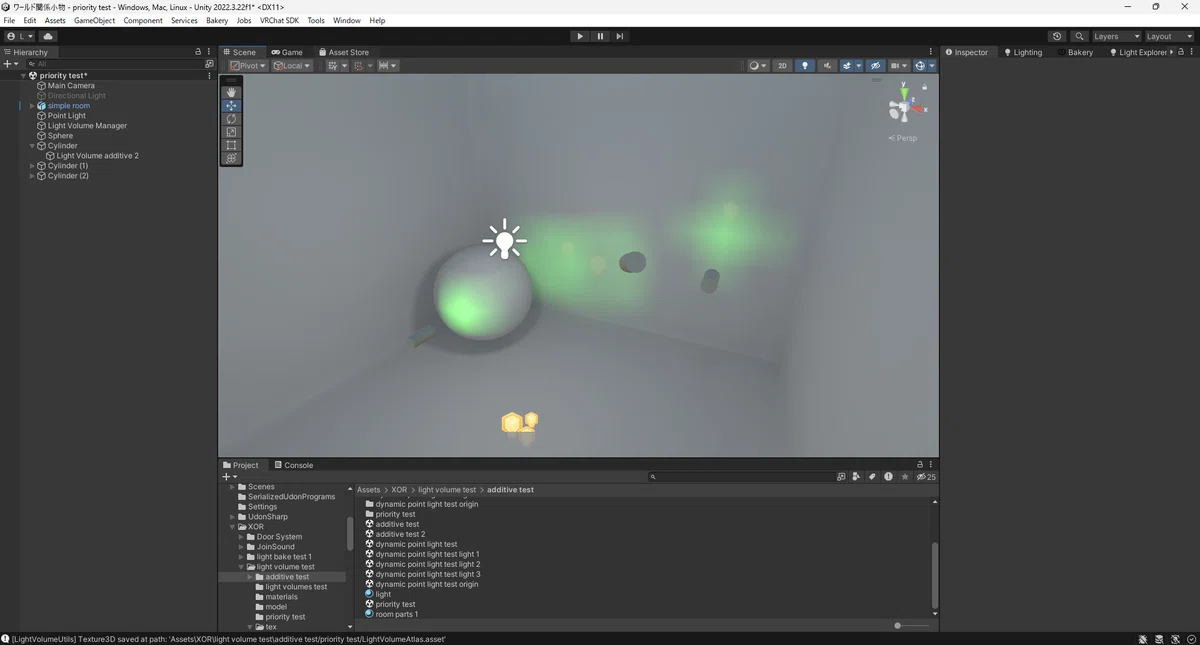This screenshot has width=1200, height=645.
Task: Toggle scene lighting bulb button
Action: click(805, 66)
